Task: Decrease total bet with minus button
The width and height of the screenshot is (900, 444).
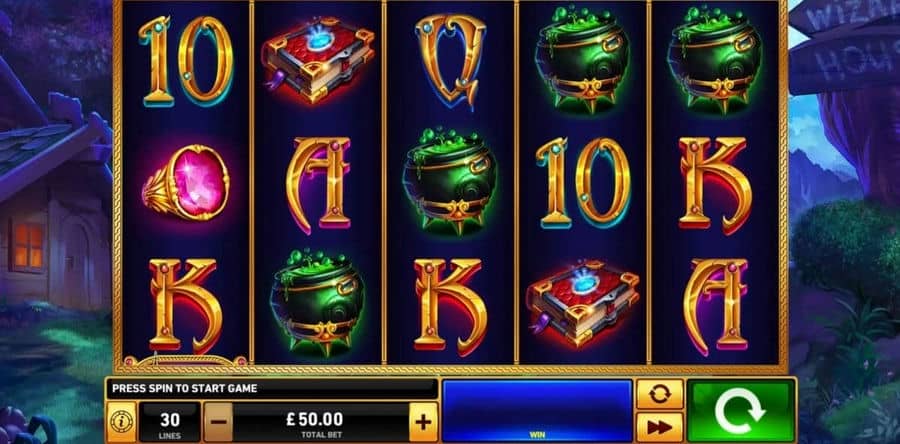Action: tap(218, 422)
